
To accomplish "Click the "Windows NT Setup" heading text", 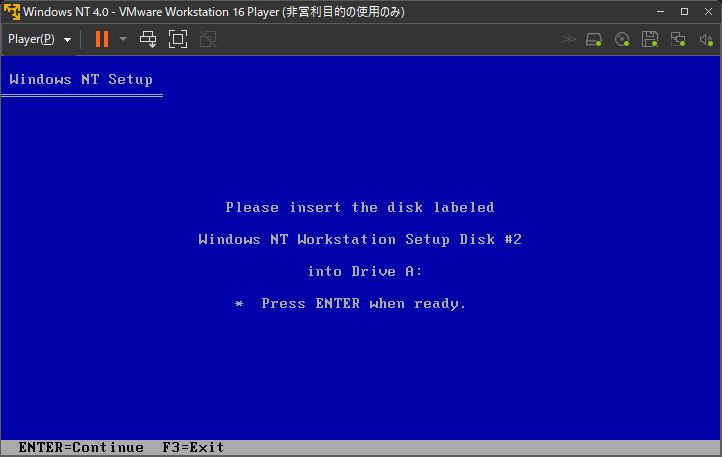I will (81, 79).
